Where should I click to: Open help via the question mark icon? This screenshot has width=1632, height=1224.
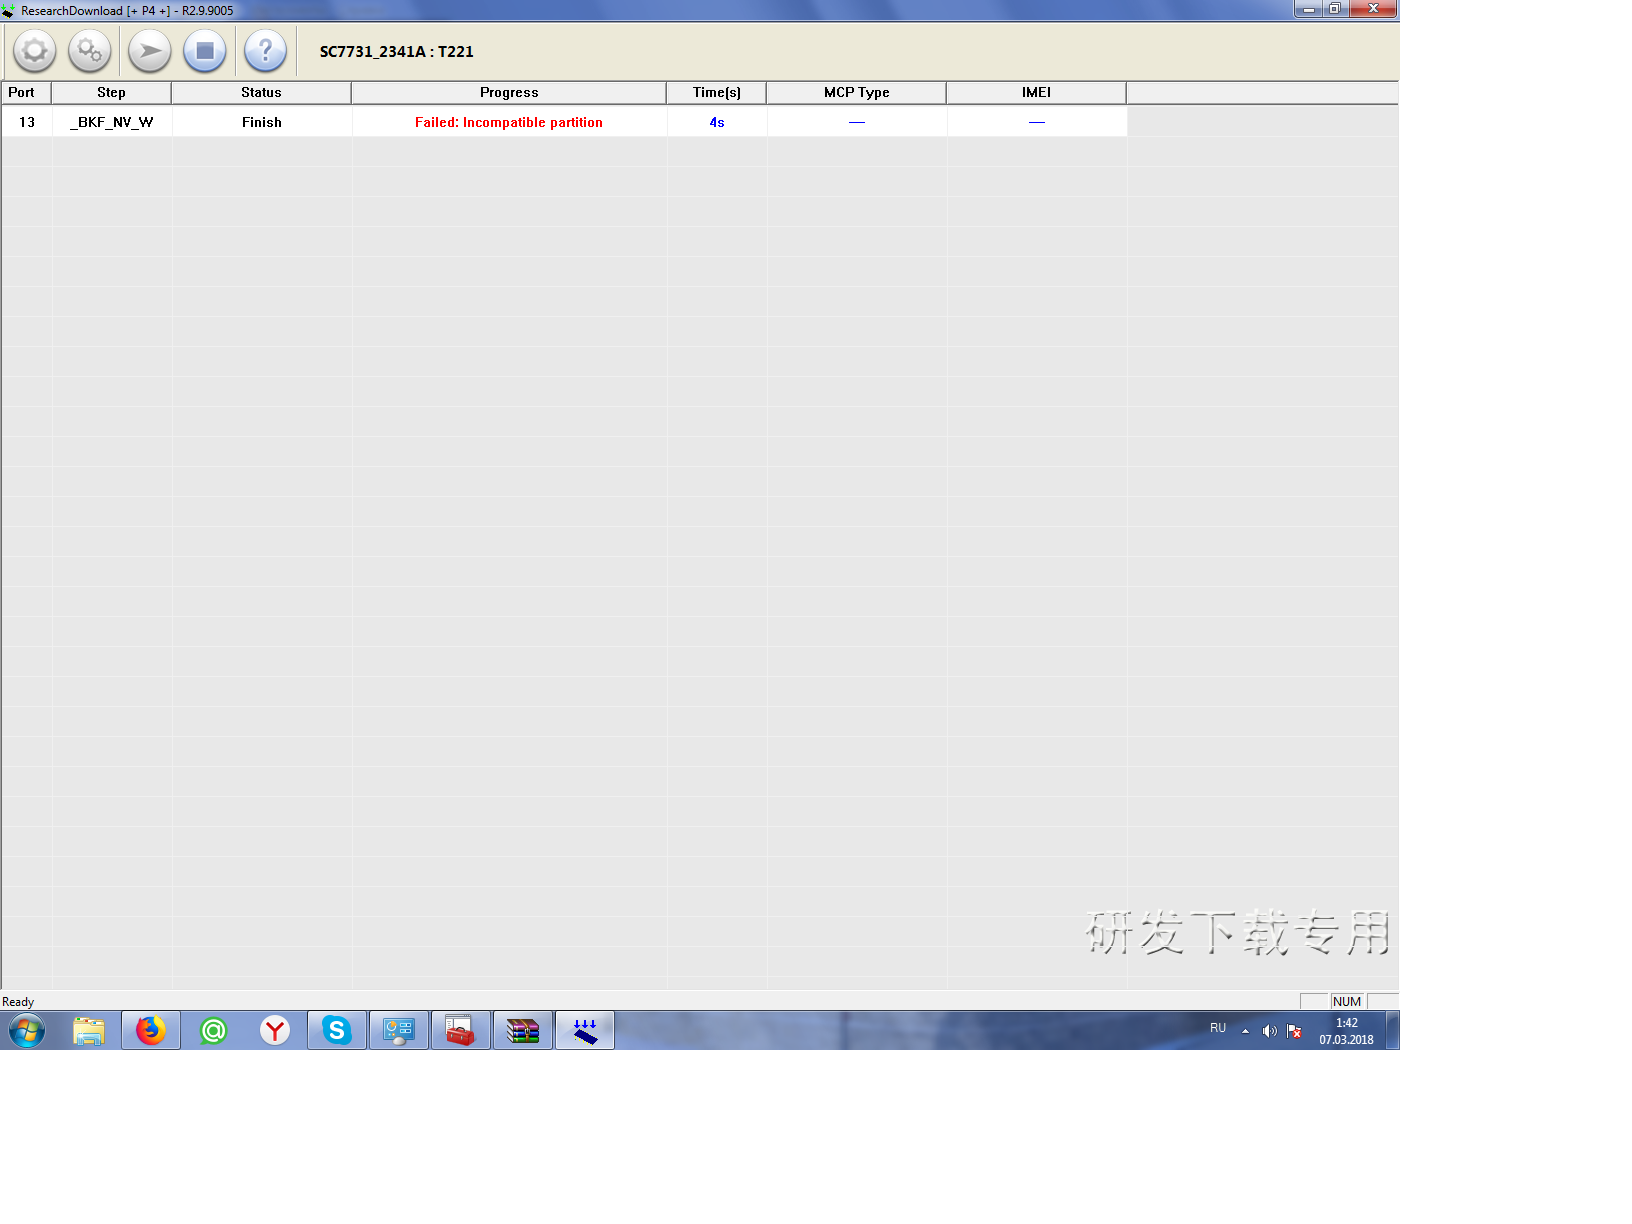(265, 51)
